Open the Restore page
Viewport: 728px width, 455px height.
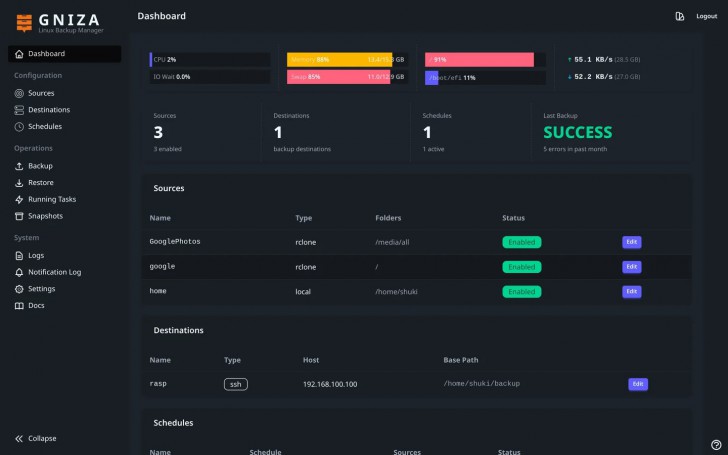(x=65, y=183)
